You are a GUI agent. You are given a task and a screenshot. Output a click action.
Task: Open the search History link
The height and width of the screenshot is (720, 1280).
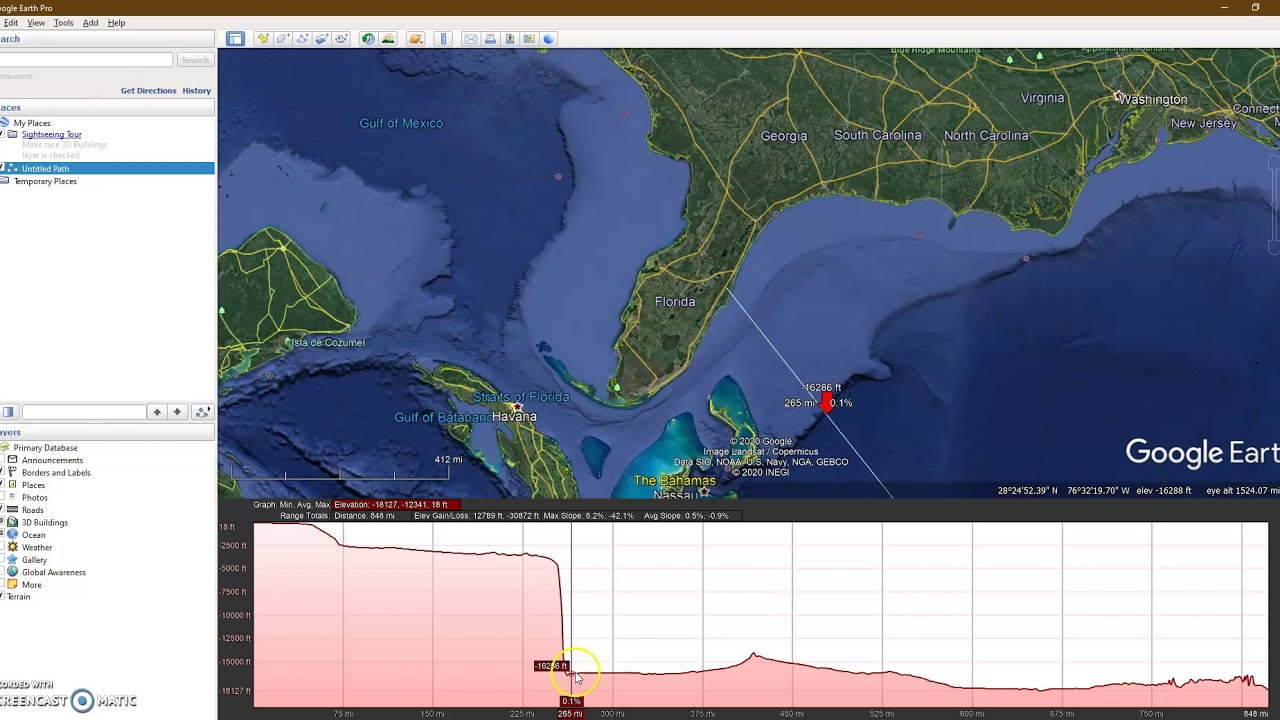click(196, 91)
